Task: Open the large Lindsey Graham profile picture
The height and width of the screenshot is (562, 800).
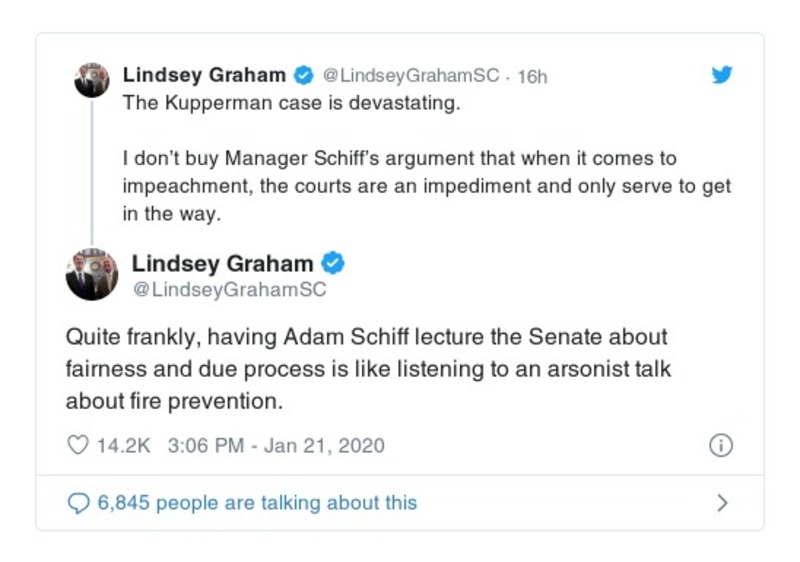Action: tap(92, 275)
